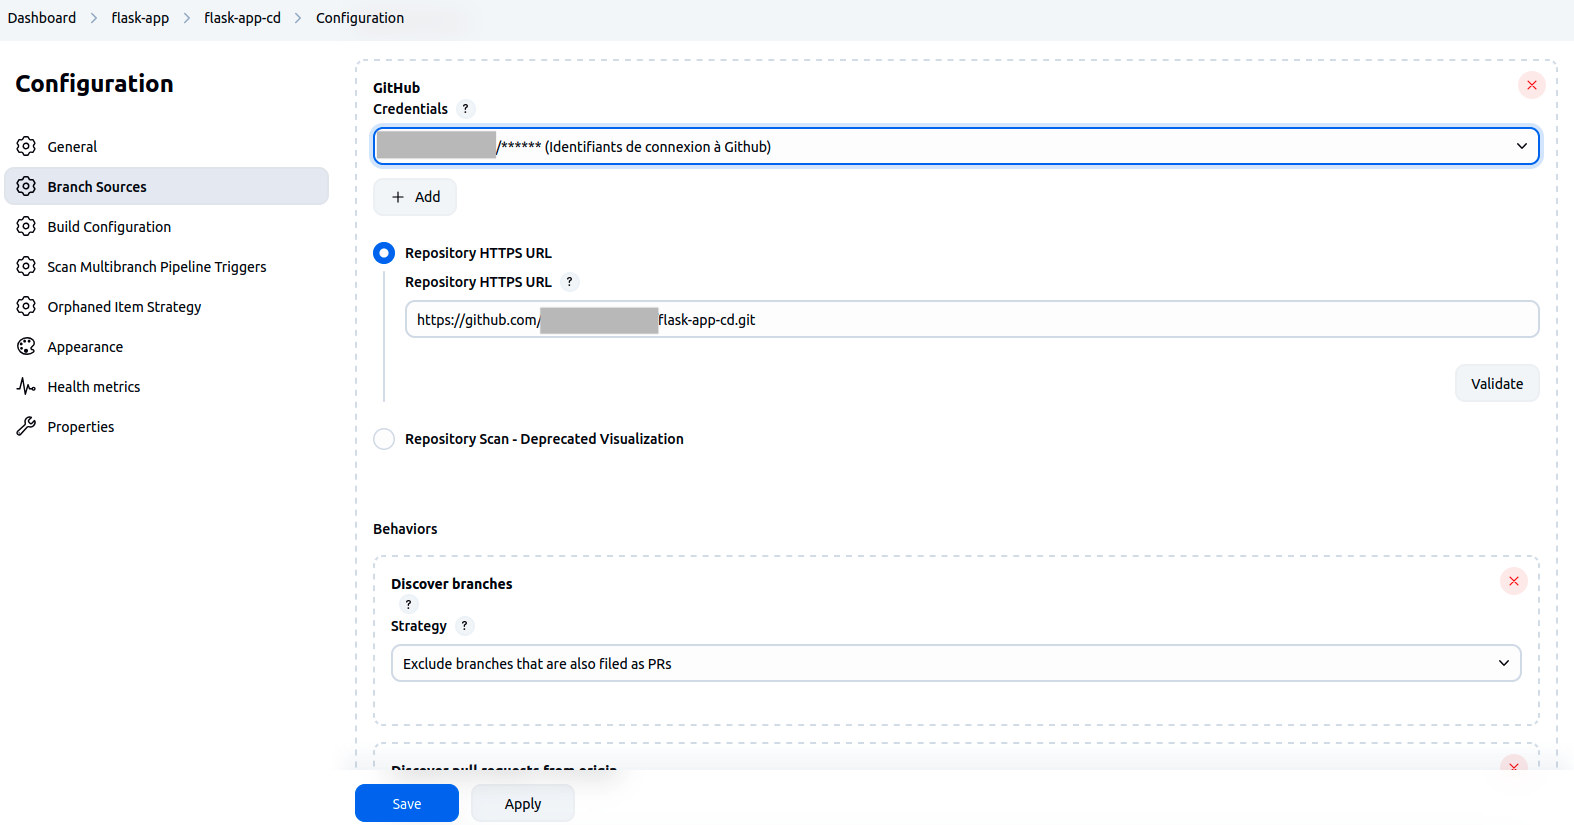Screen dimensions: 1574x825
Task: Open Orphaned Item Strategy section
Action: [124, 307]
